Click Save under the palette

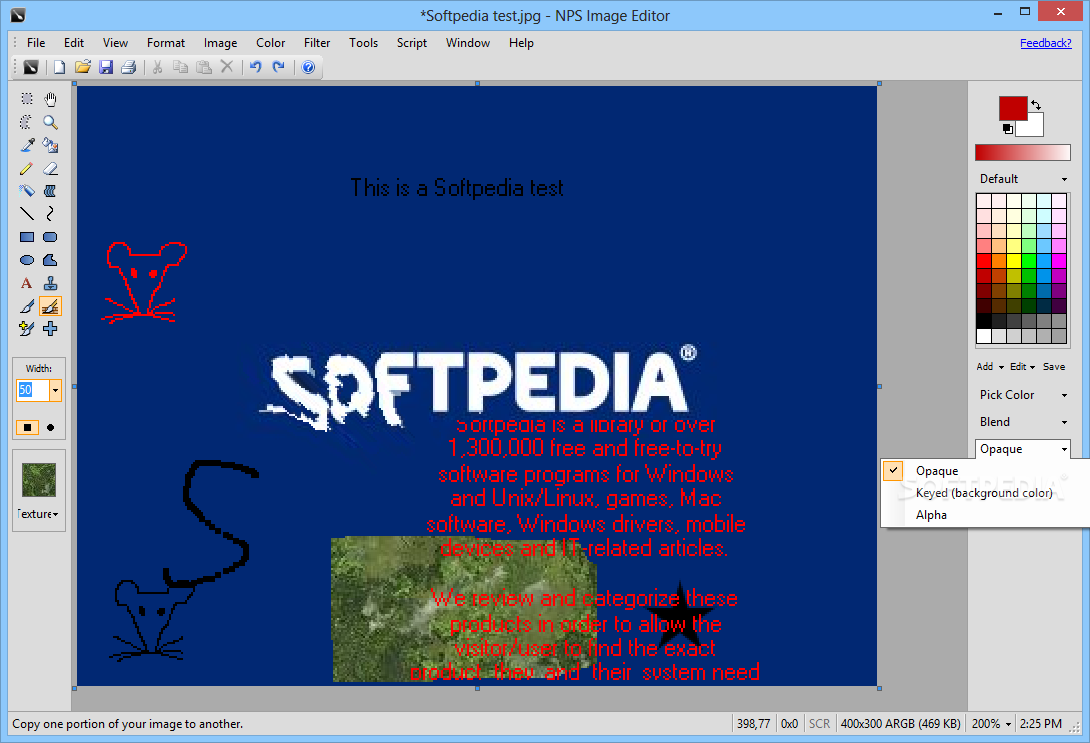pyautogui.click(x=1054, y=366)
